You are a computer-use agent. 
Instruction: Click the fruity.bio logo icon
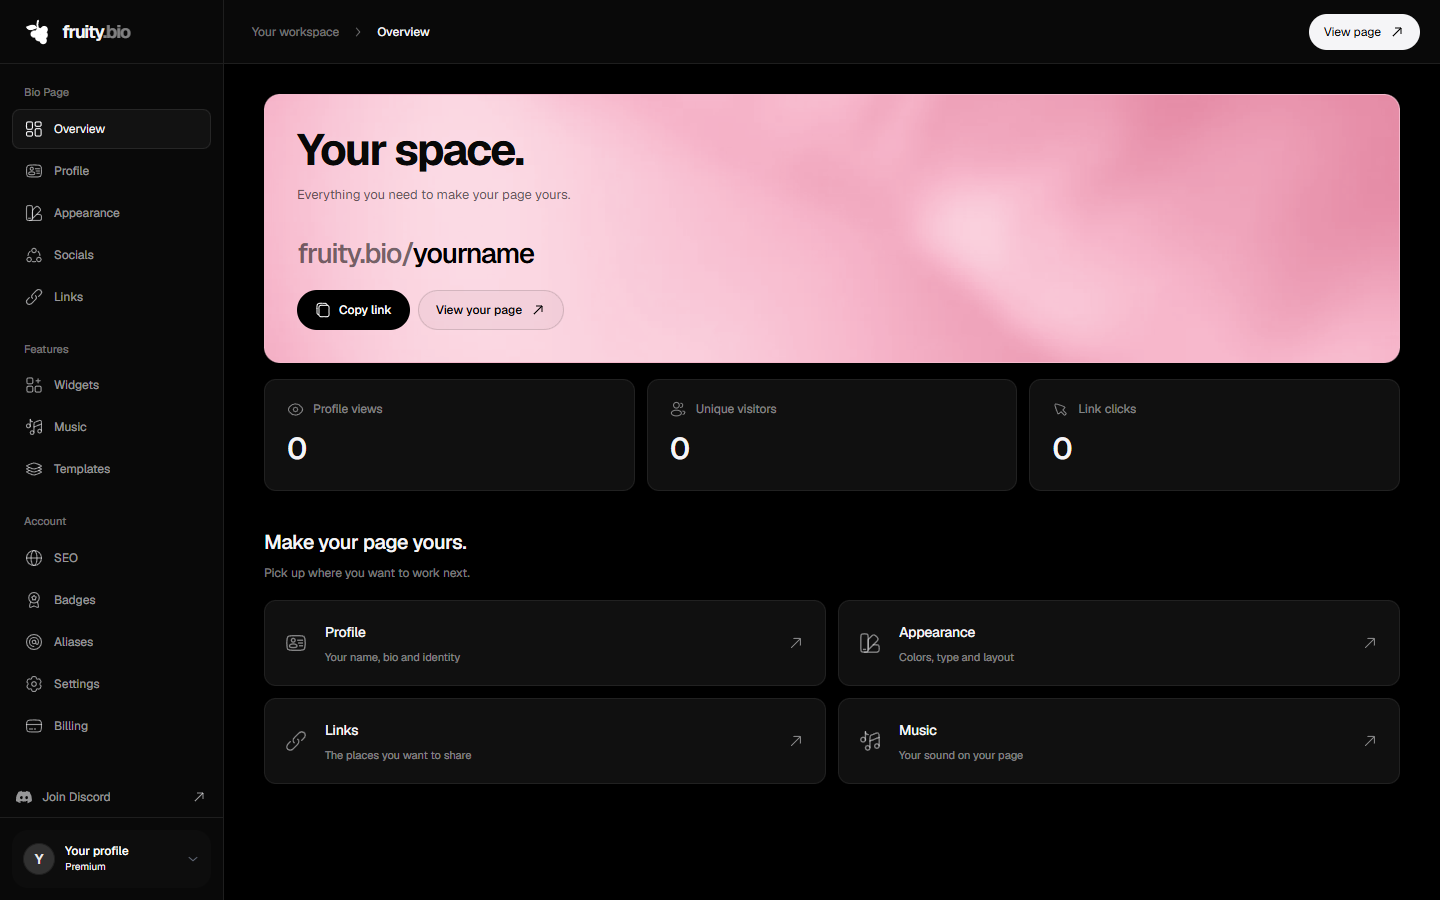tap(37, 32)
